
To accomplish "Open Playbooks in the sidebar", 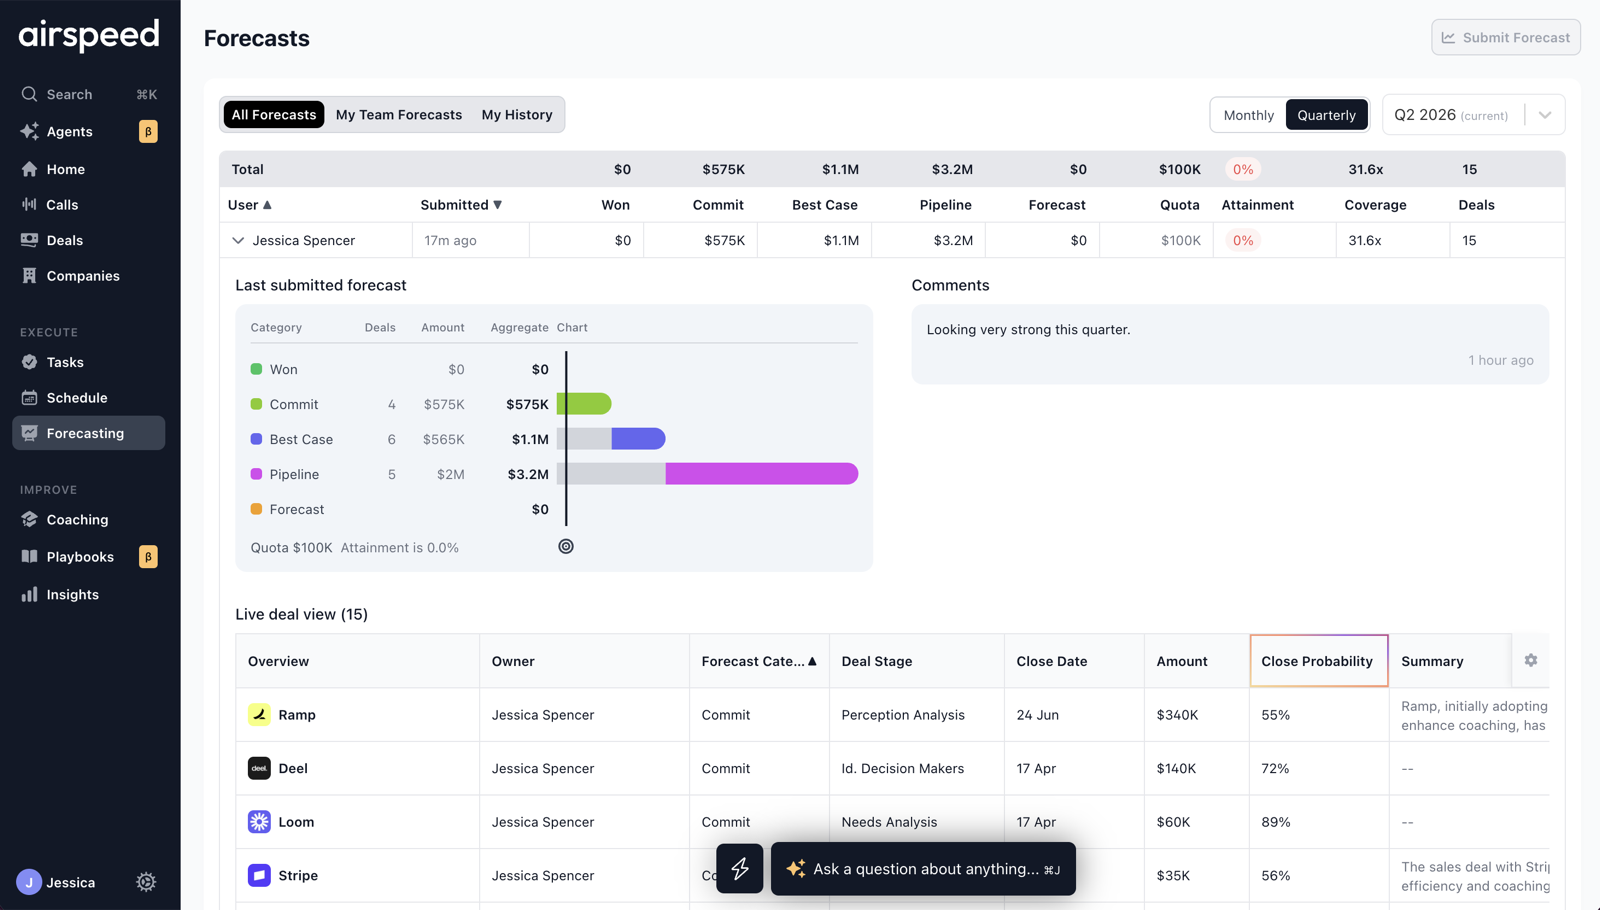I will click(89, 557).
